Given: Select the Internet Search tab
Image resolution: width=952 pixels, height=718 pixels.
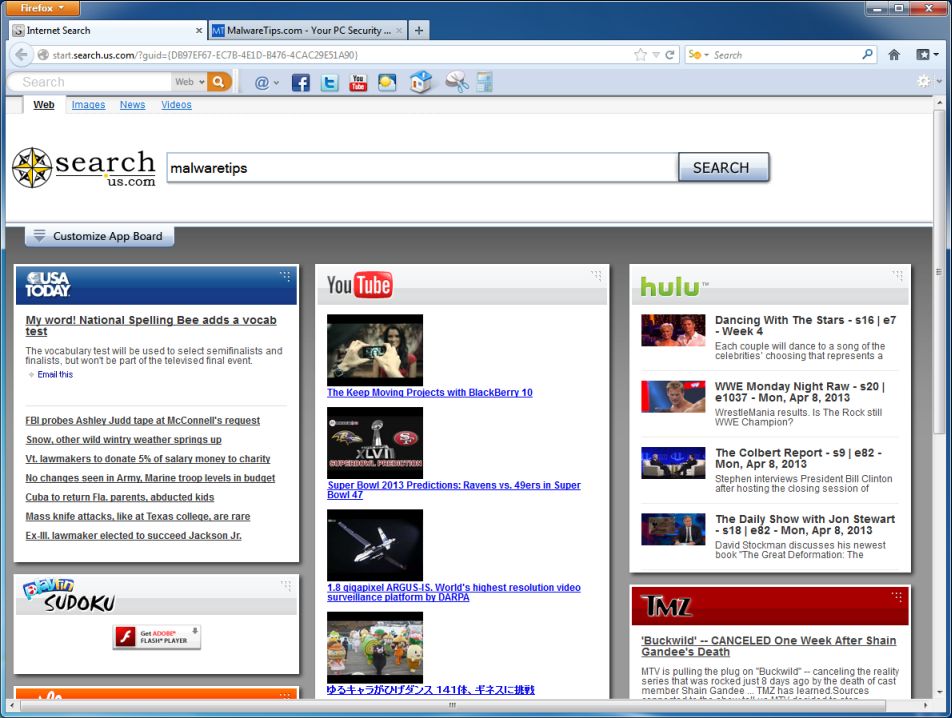Looking at the screenshot, I should coord(107,30).
